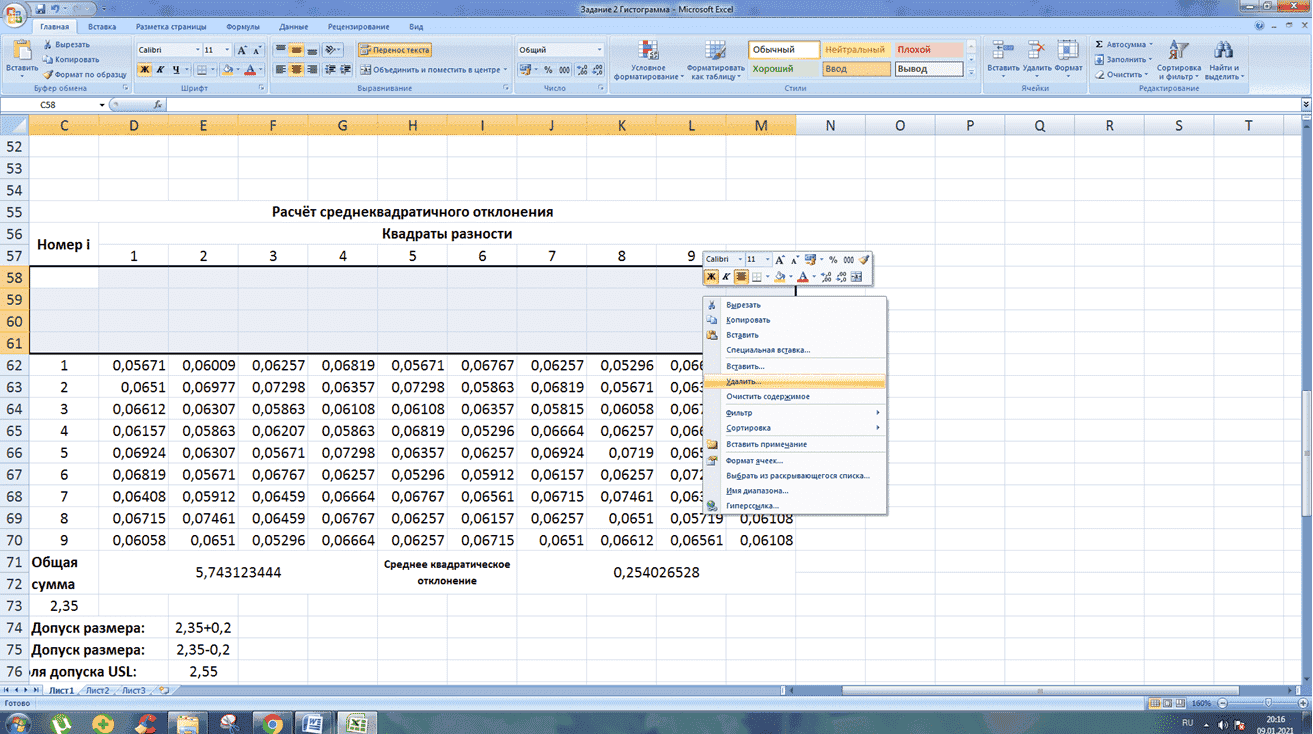
Task: Open the ribbon font name dropdown
Action: [x=196, y=50]
